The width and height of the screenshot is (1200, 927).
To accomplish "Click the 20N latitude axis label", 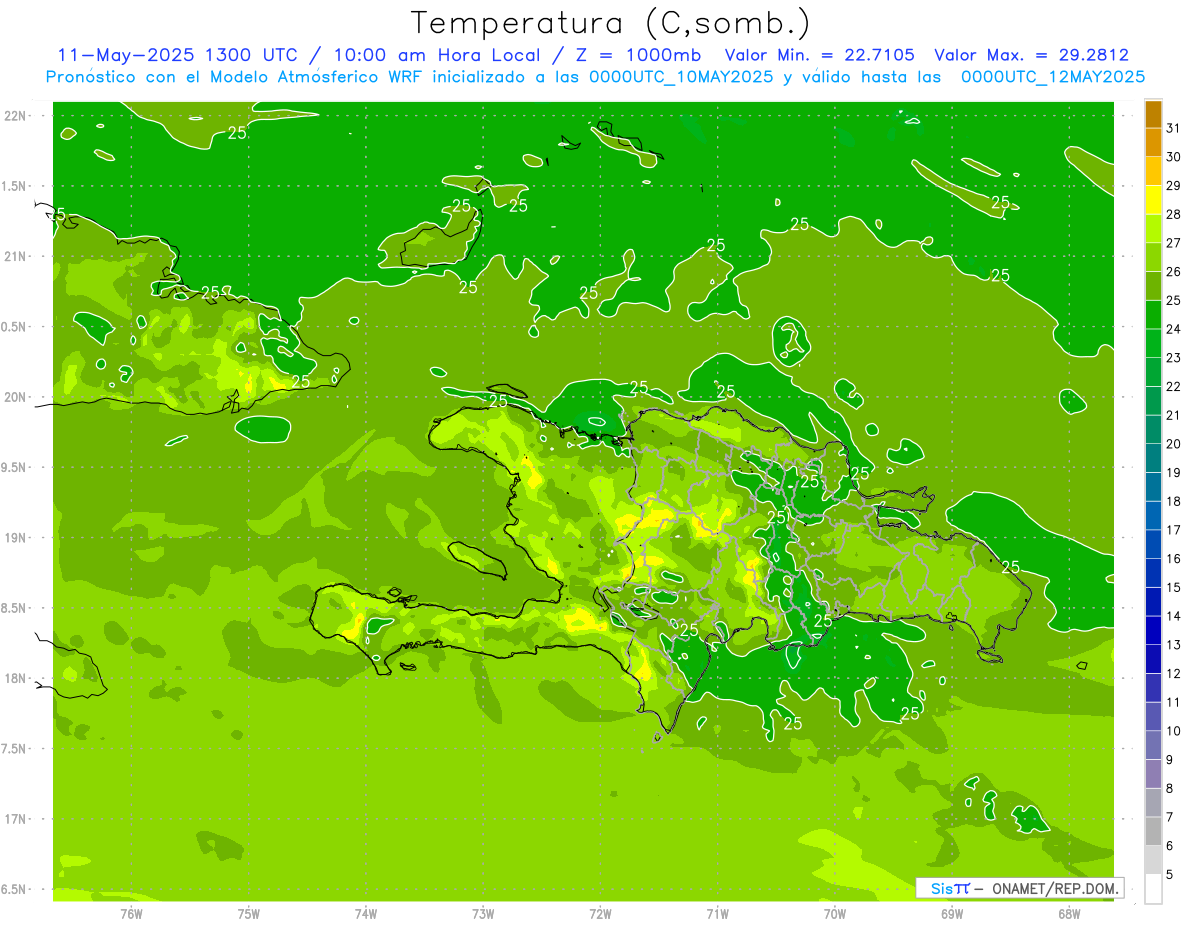I will tap(15, 397).
